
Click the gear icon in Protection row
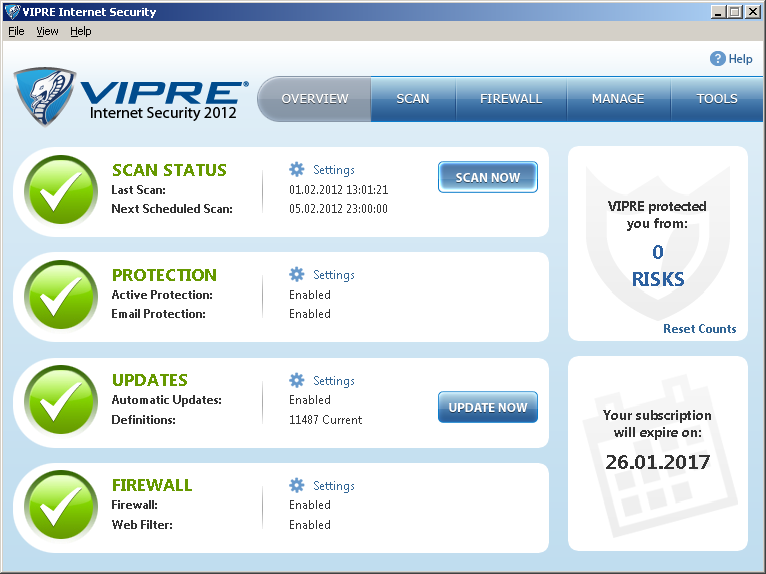click(296, 275)
